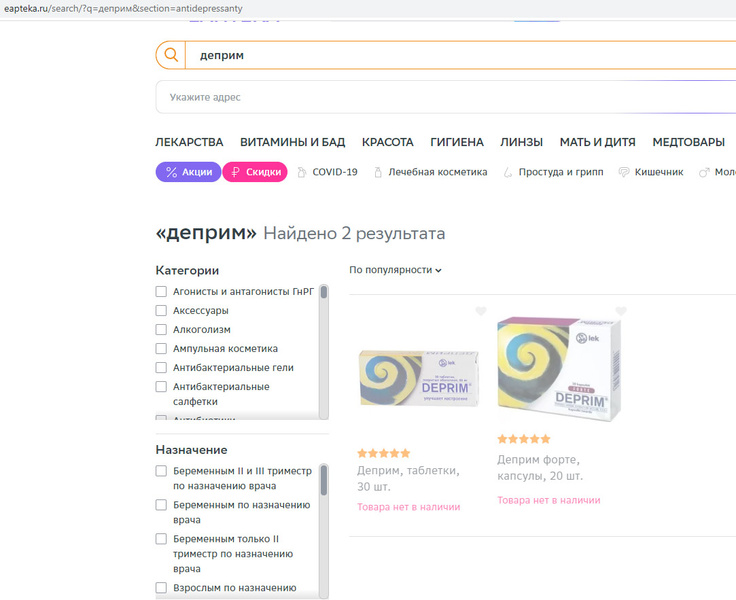Click the COVID-19 bottle icon
Image resolution: width=736 pixels, height=600 pixels.
302,172
